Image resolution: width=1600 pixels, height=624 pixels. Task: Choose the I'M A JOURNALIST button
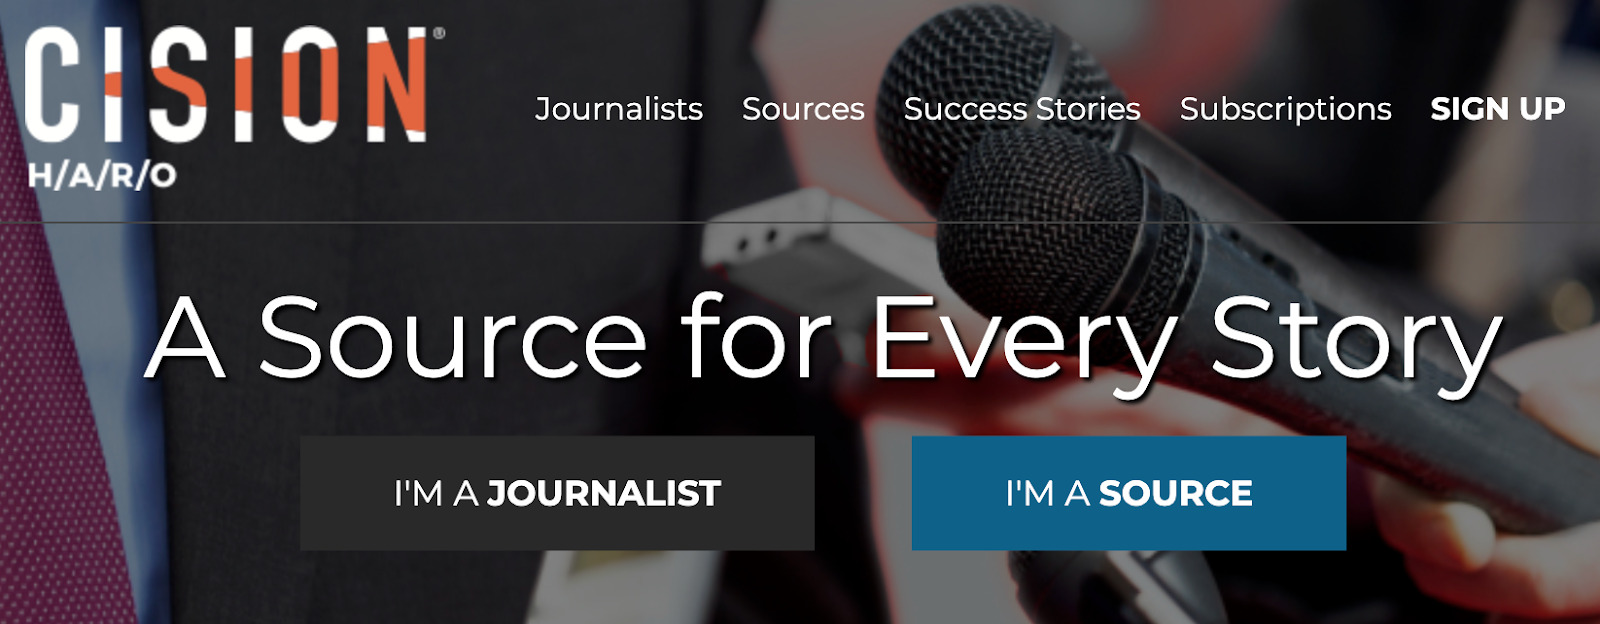click(557, 493)
